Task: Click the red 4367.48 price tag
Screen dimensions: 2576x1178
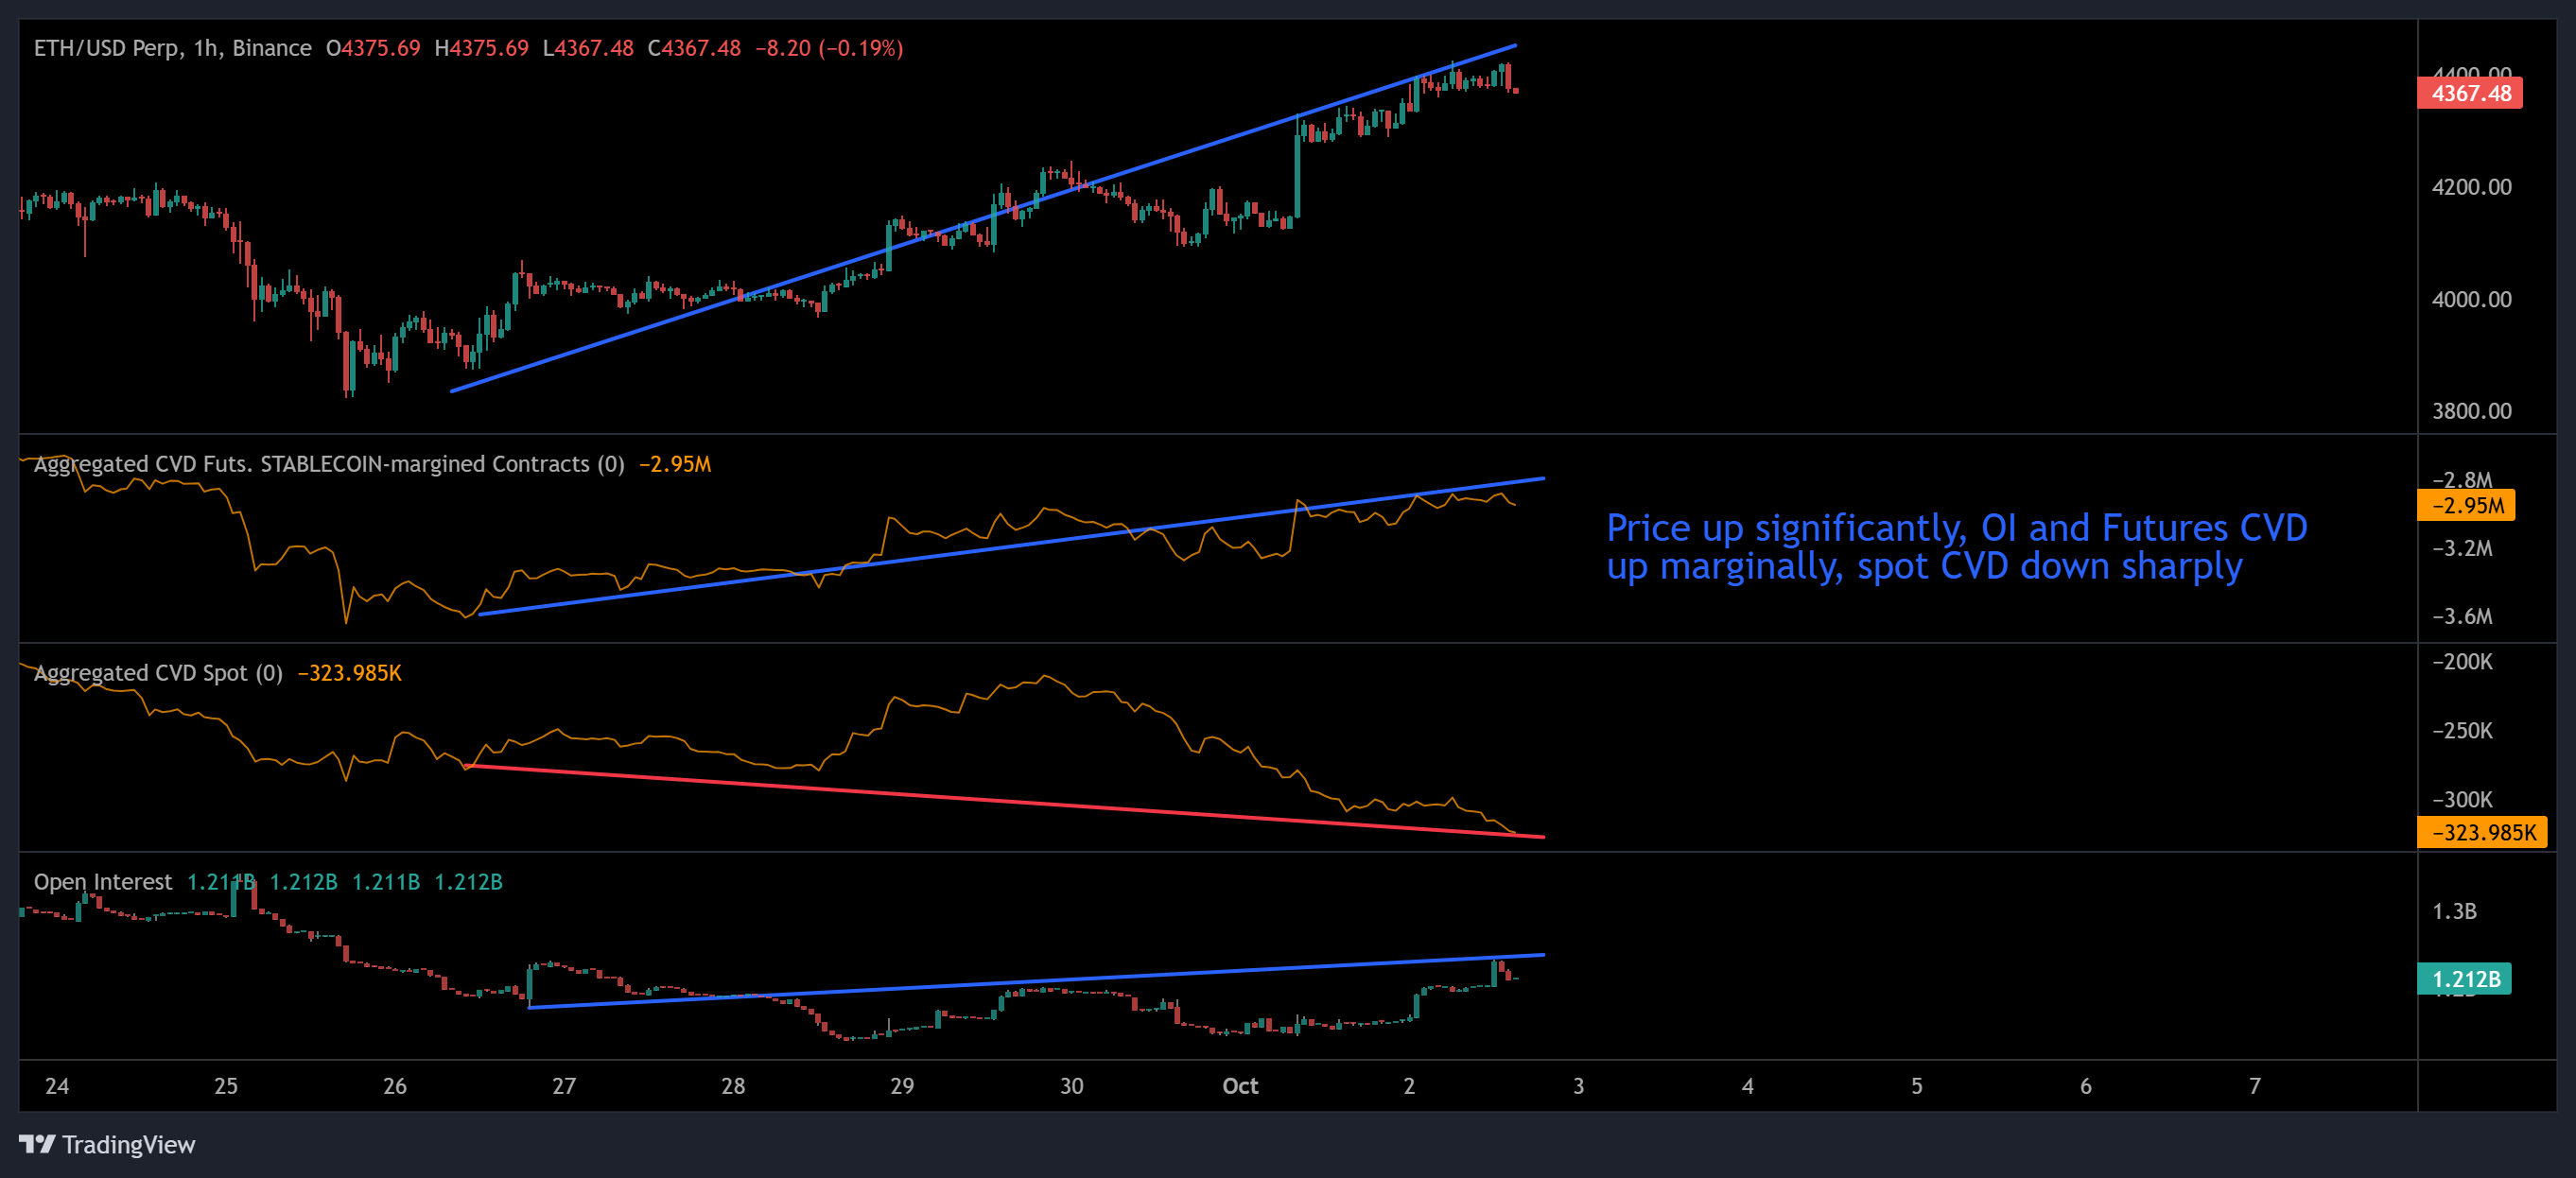Action: click(2468, 92)
